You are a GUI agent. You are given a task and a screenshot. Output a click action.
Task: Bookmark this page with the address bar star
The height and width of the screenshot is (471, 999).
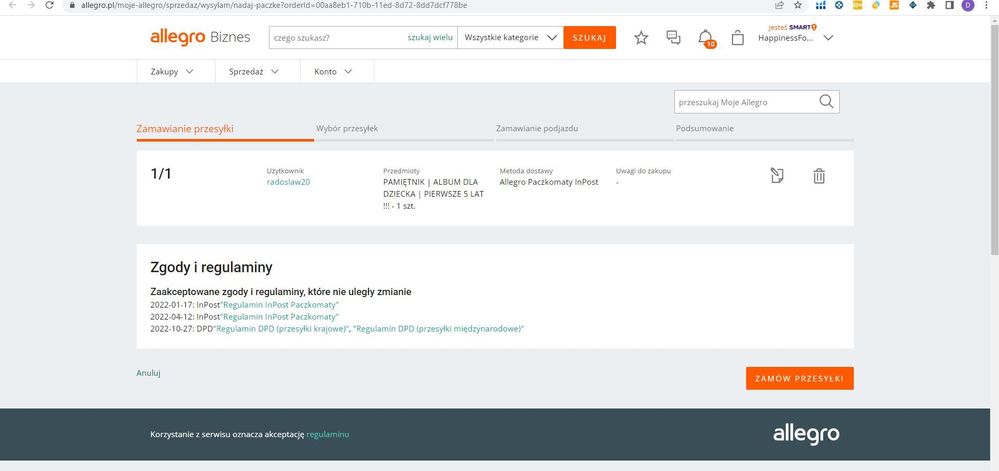(796, 5)
